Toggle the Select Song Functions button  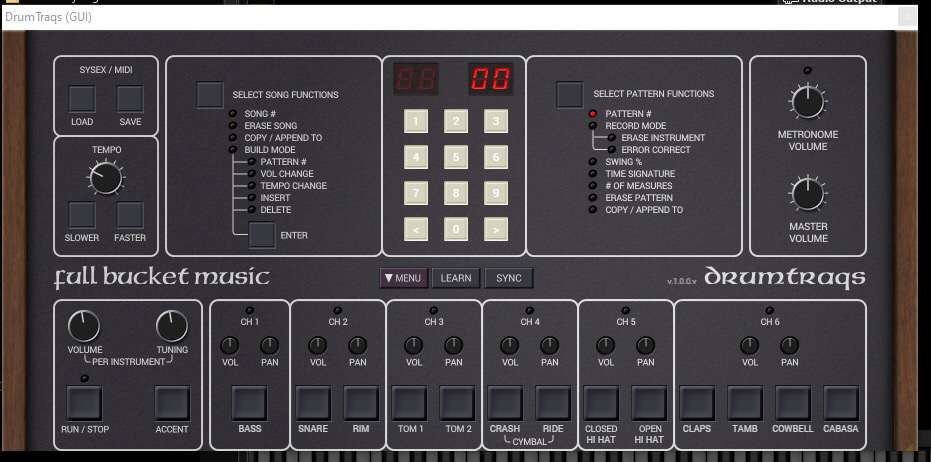210,95
